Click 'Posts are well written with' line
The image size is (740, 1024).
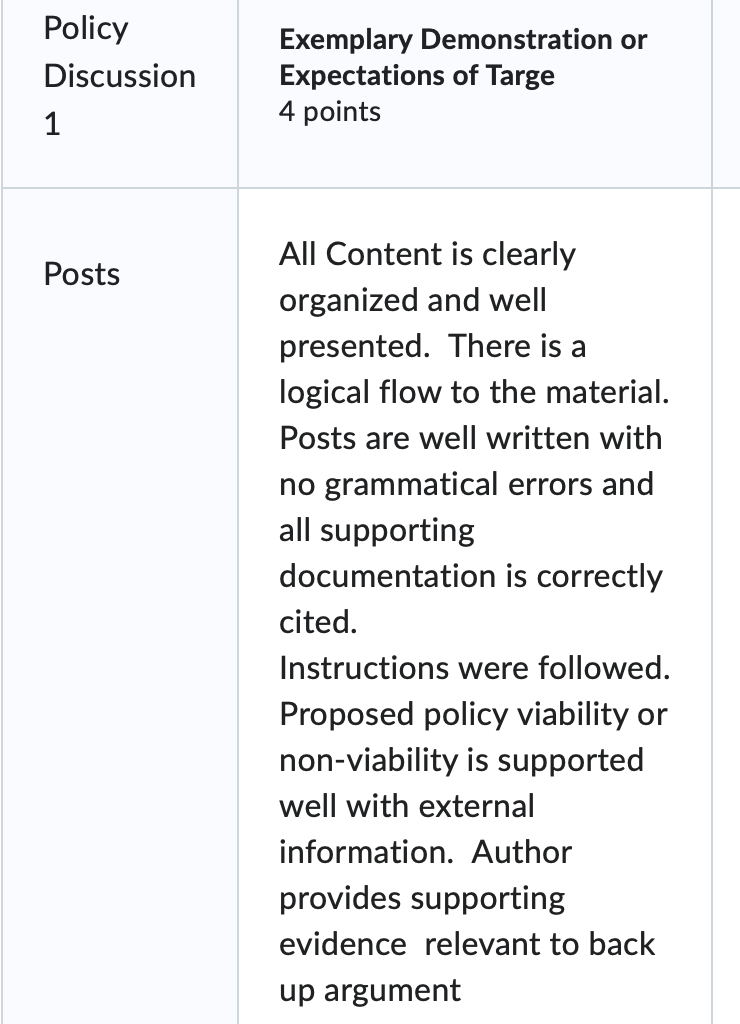pos(471,438)
